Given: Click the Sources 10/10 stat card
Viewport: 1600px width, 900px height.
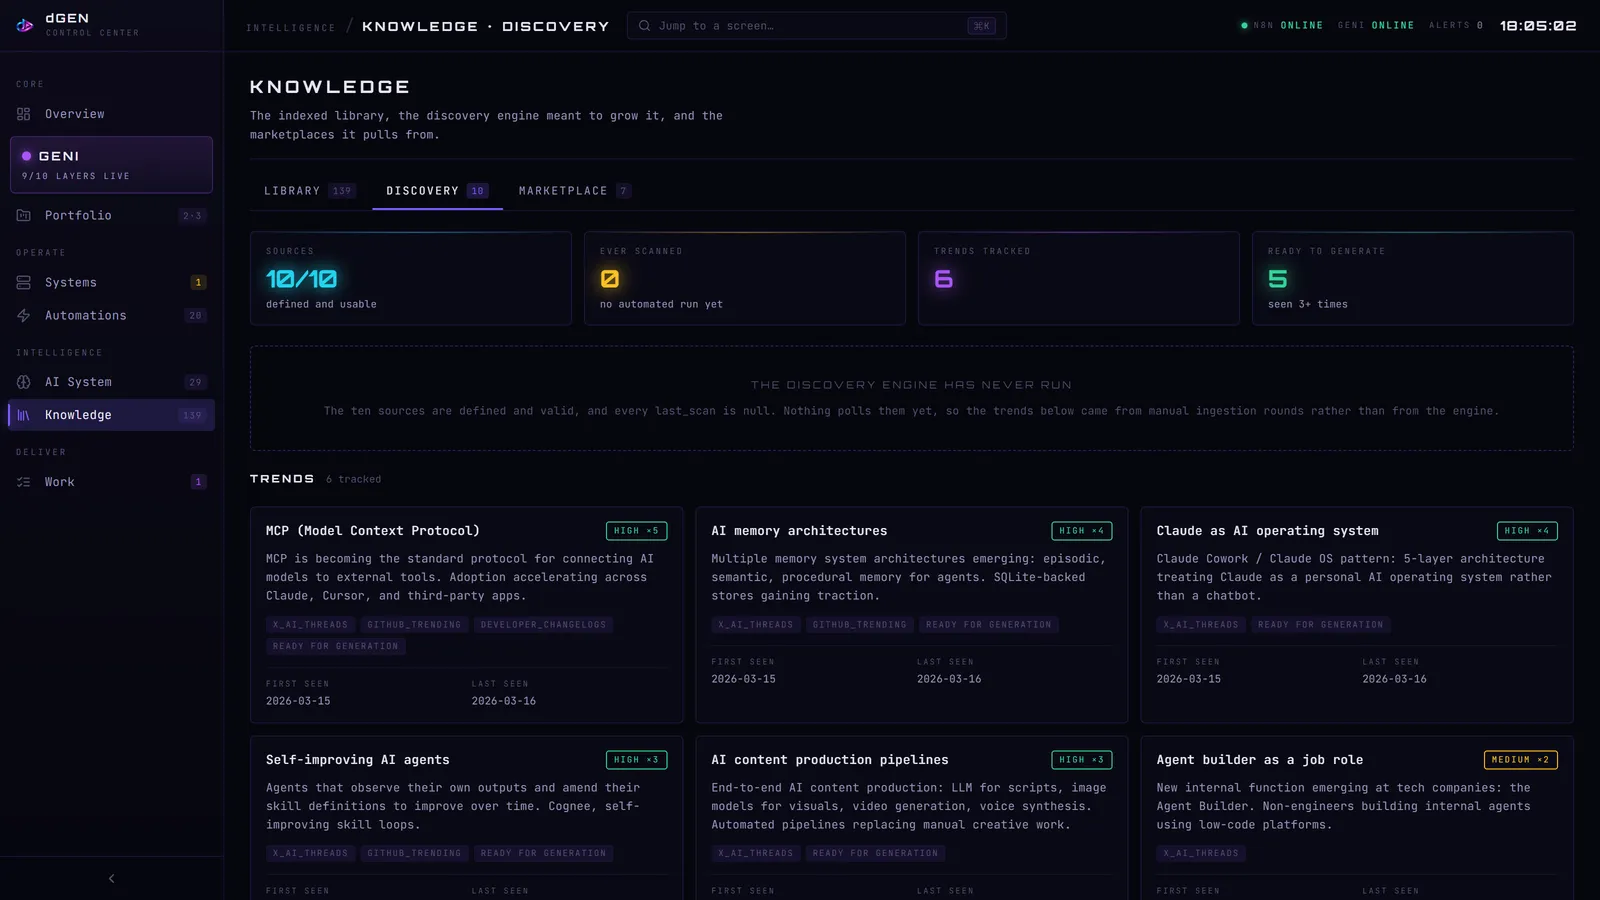Looking at the screenshot, I should pyautogui.click(x=411, y=278).
